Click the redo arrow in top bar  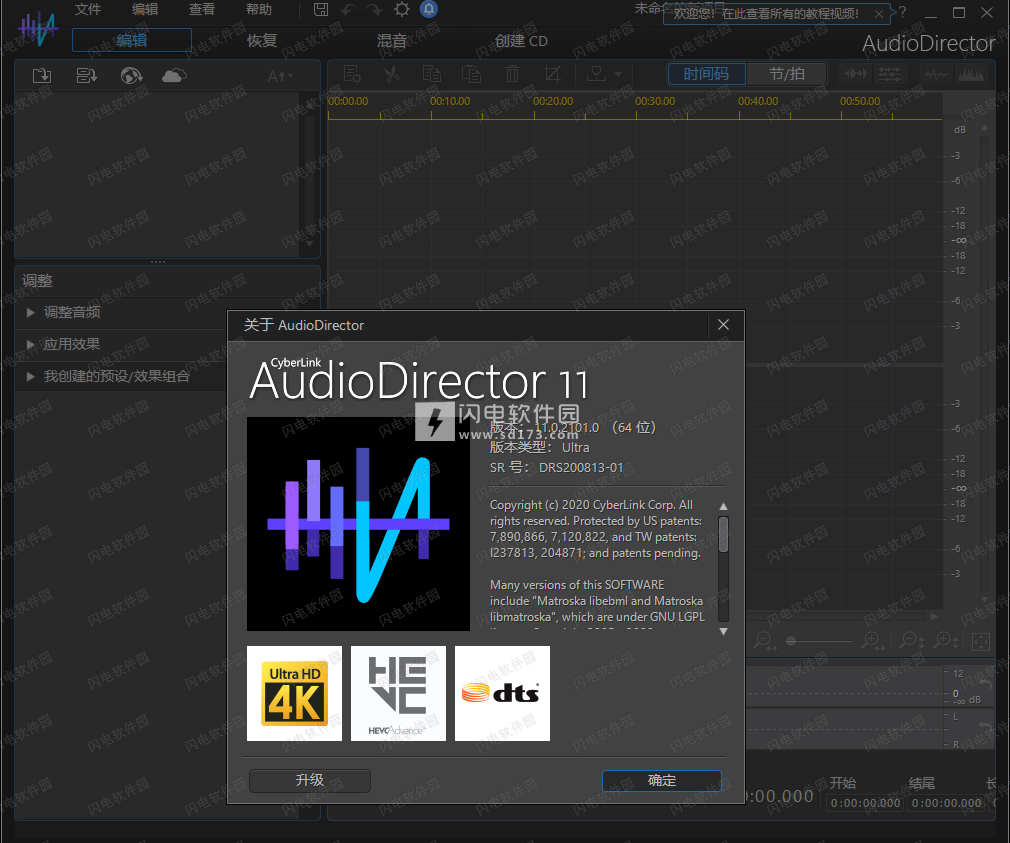(374, 10)
